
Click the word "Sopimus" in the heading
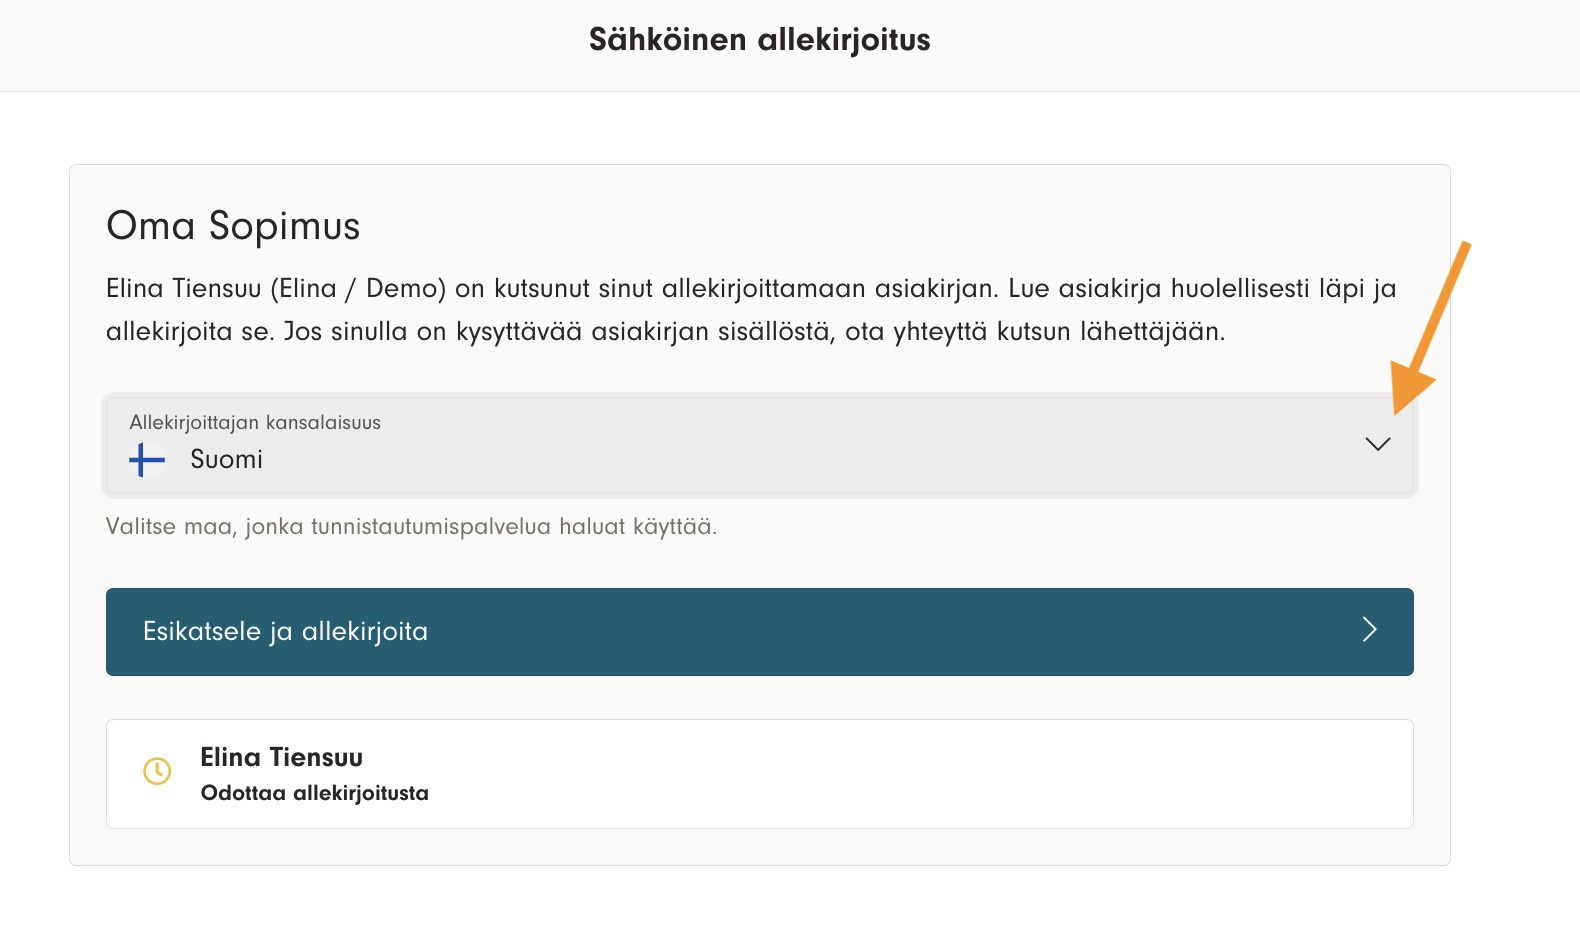pos(284,226)
